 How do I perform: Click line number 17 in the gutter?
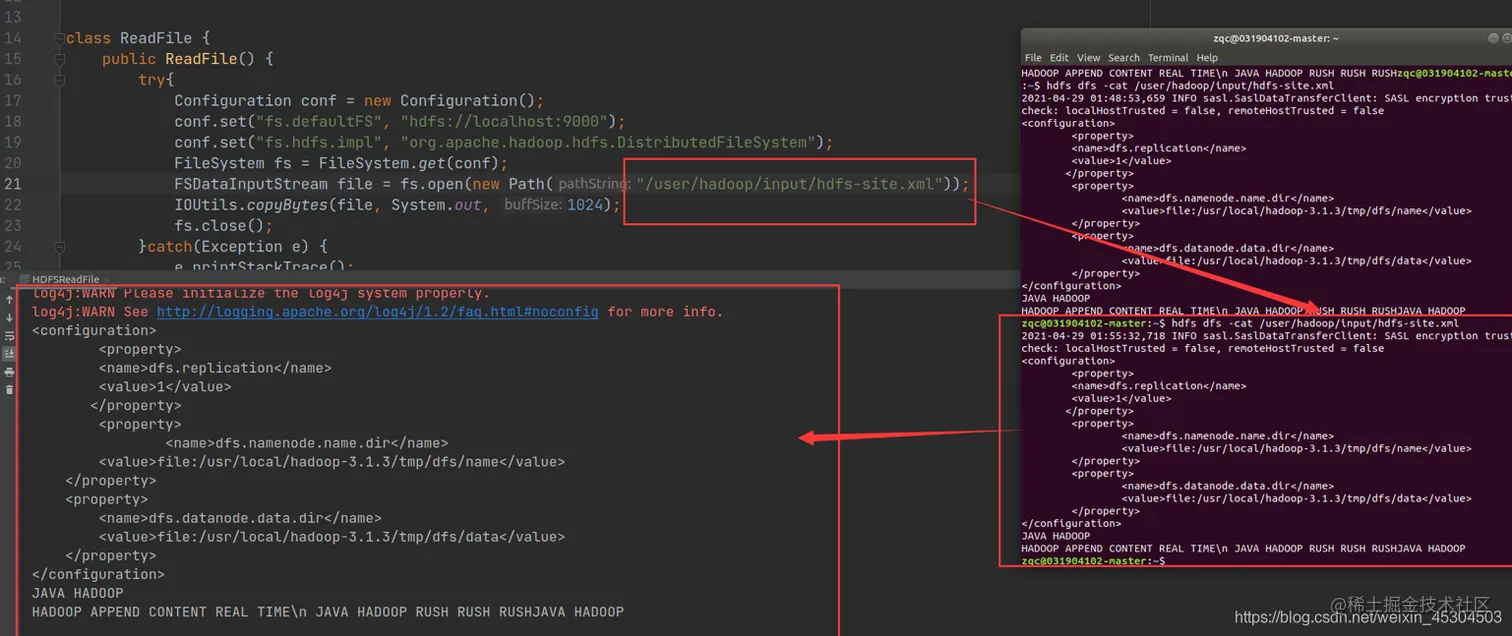tap(12, 101)
